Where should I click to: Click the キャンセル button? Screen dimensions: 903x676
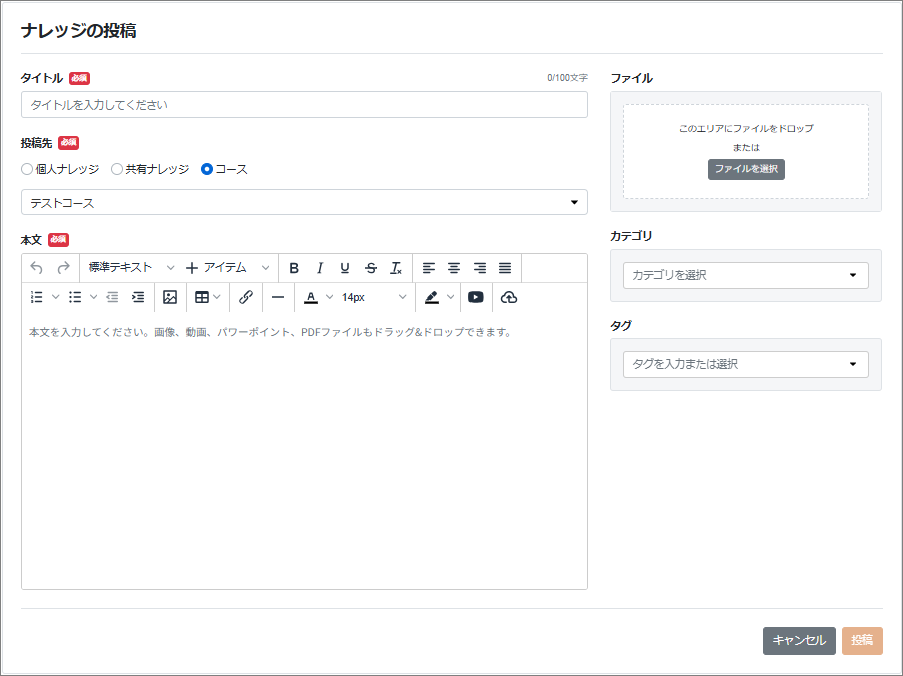pyautogui.click(x=799, y=641)
